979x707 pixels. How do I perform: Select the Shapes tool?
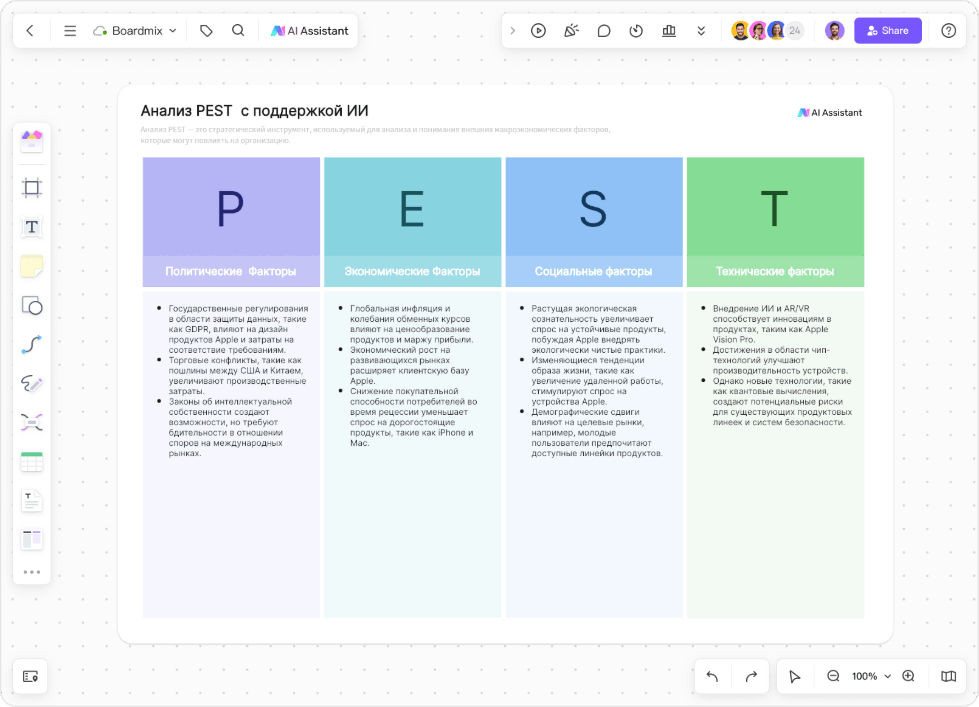[32, 305]
